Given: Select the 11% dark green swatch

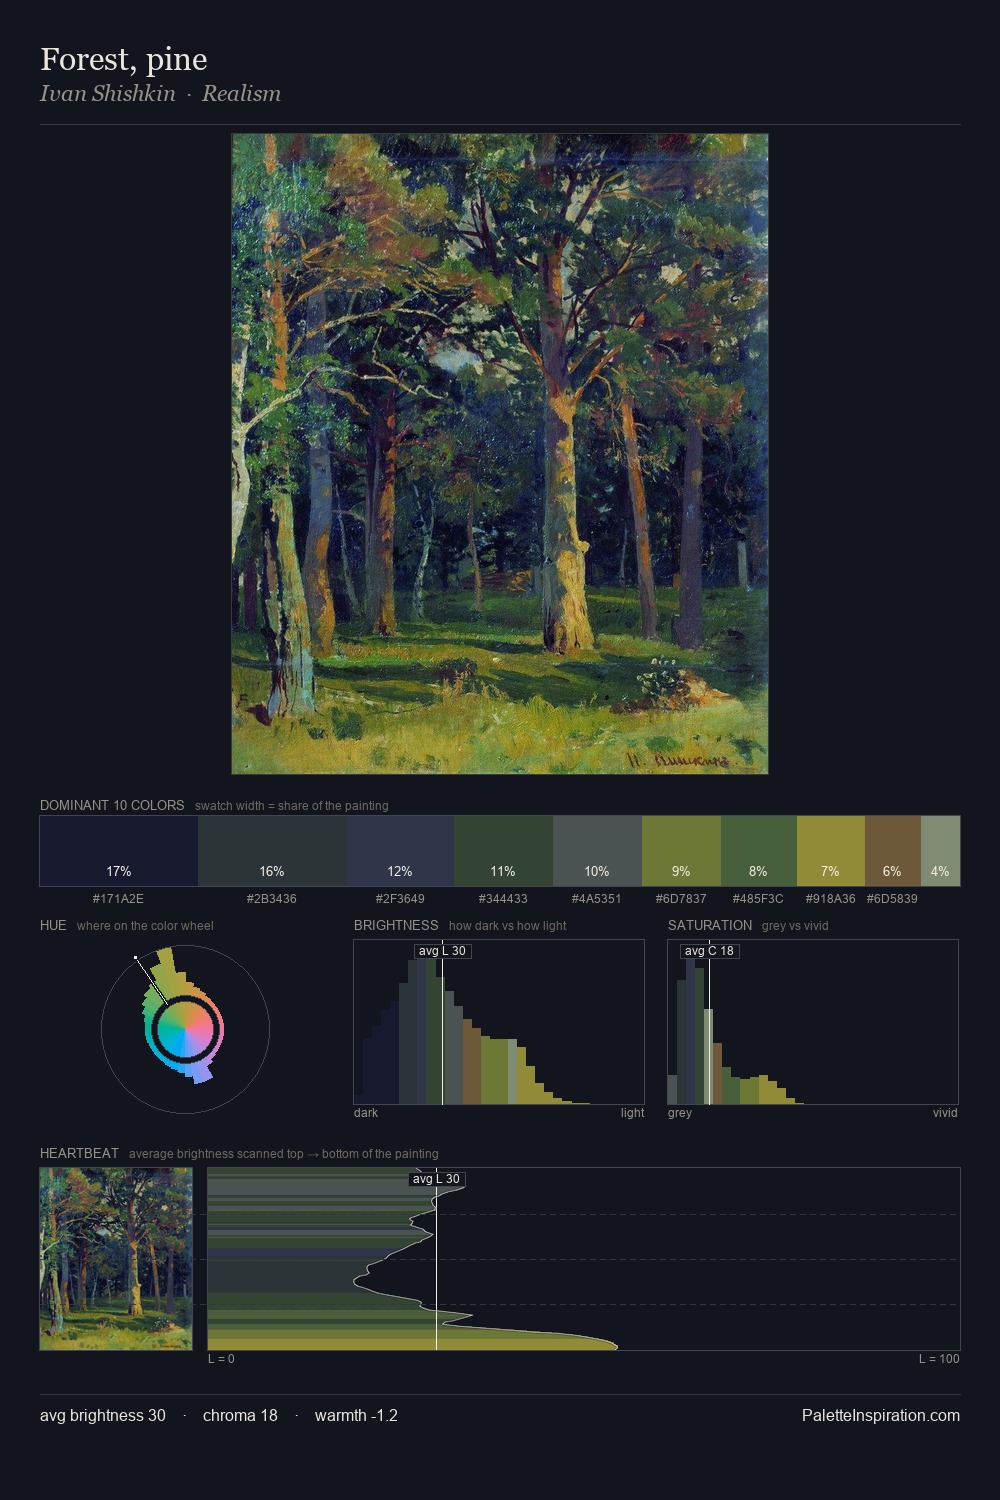Looking at the screenshot, I should pyautogui.click(x=503, y=851).
